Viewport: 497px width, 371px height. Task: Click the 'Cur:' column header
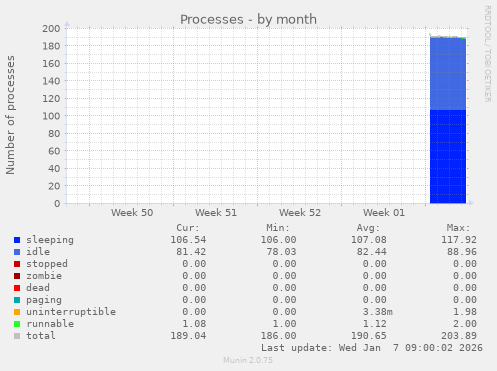[188, 228]
